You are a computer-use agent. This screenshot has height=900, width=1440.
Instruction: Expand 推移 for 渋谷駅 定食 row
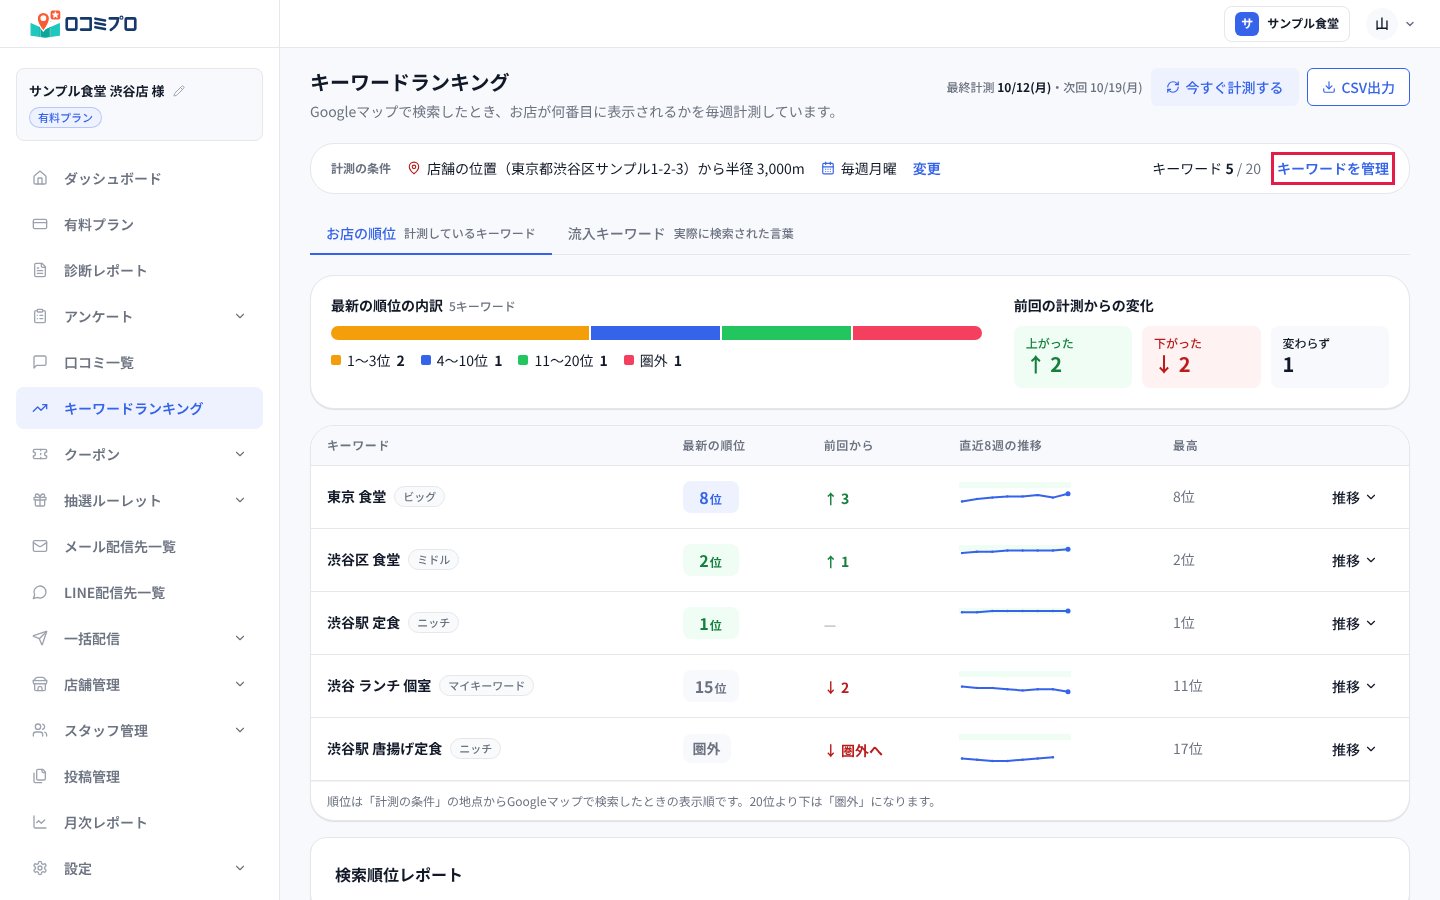pyautogui.click(x=1354, y=623)
